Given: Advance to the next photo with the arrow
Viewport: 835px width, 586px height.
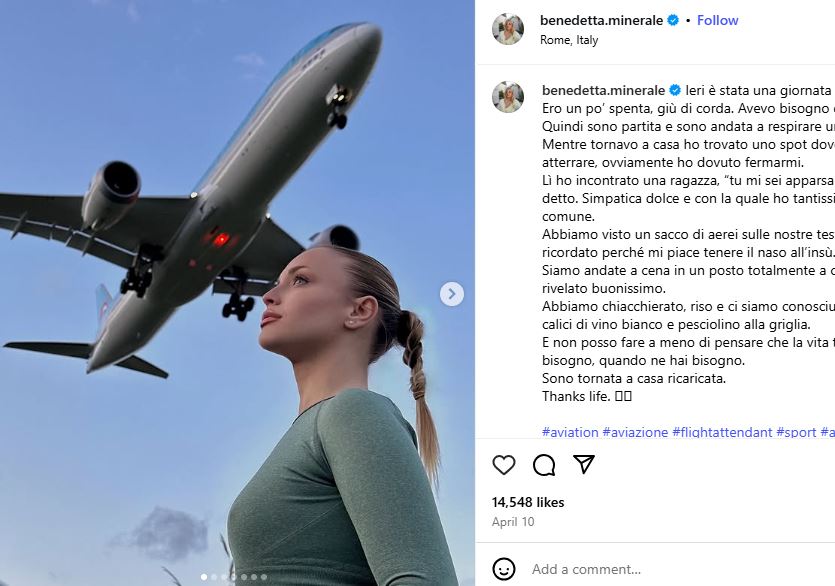Looking at the screenshot, I should click(x=452, y=294).
